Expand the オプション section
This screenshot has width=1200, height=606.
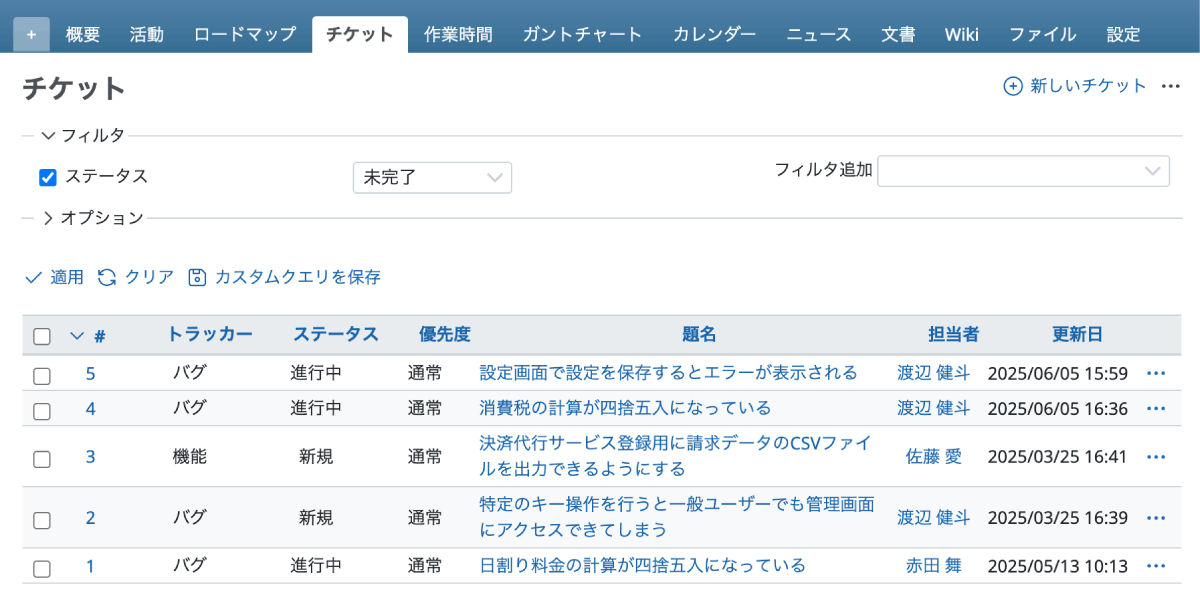48,218
